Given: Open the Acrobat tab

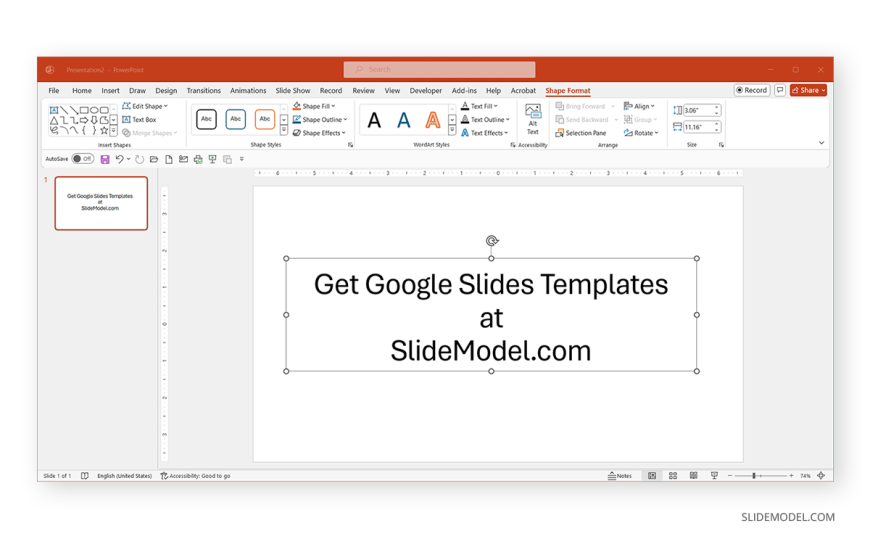Looking at the screenshot, I should (x=523, y=90).
